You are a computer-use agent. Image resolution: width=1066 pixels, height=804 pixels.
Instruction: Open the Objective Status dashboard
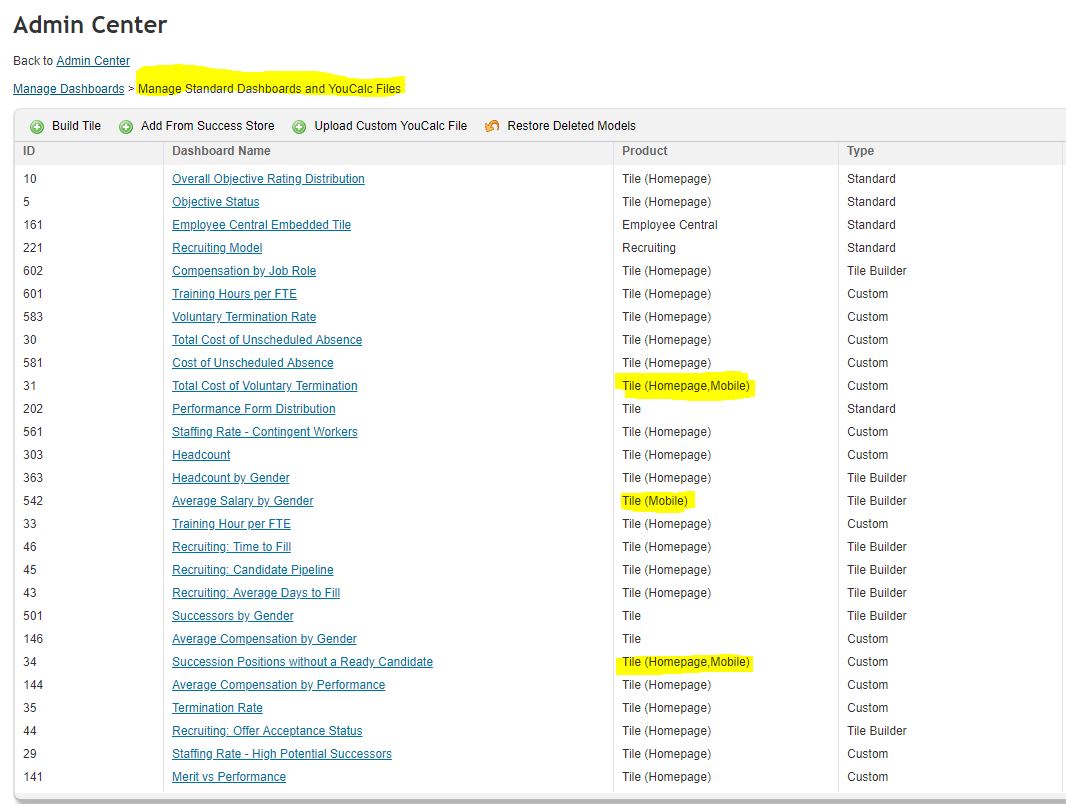216,202
